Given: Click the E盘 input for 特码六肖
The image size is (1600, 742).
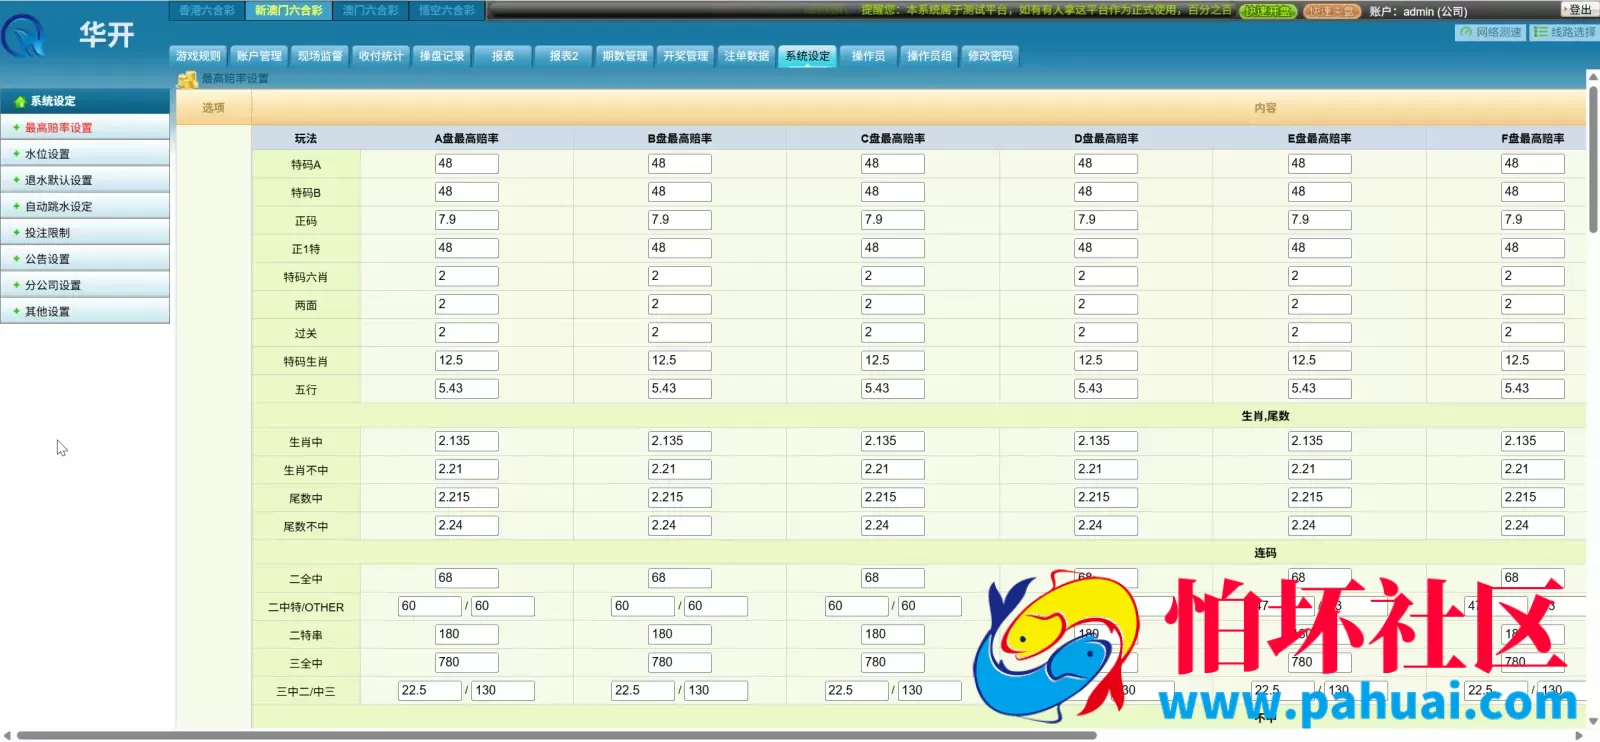Looking at the screenshot, I should coord(1320,276).
